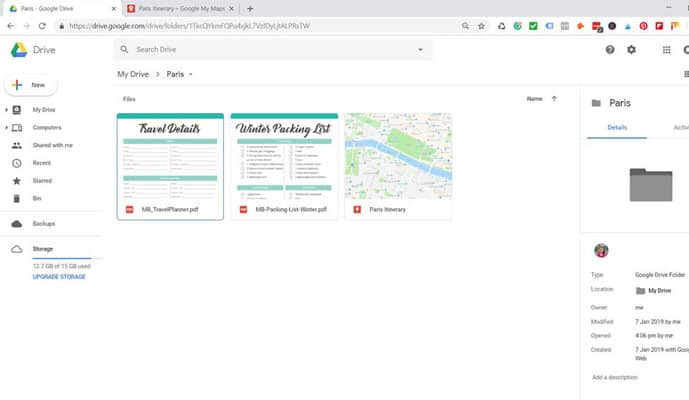Click the owner profile avatar
This screenshot has width=689, height=400.
[601, 250]
